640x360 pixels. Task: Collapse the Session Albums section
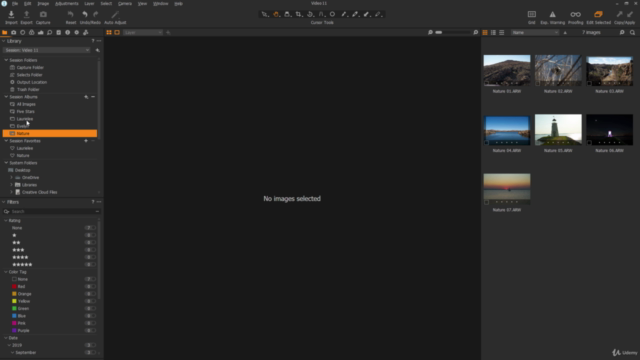tap(6, 97)
